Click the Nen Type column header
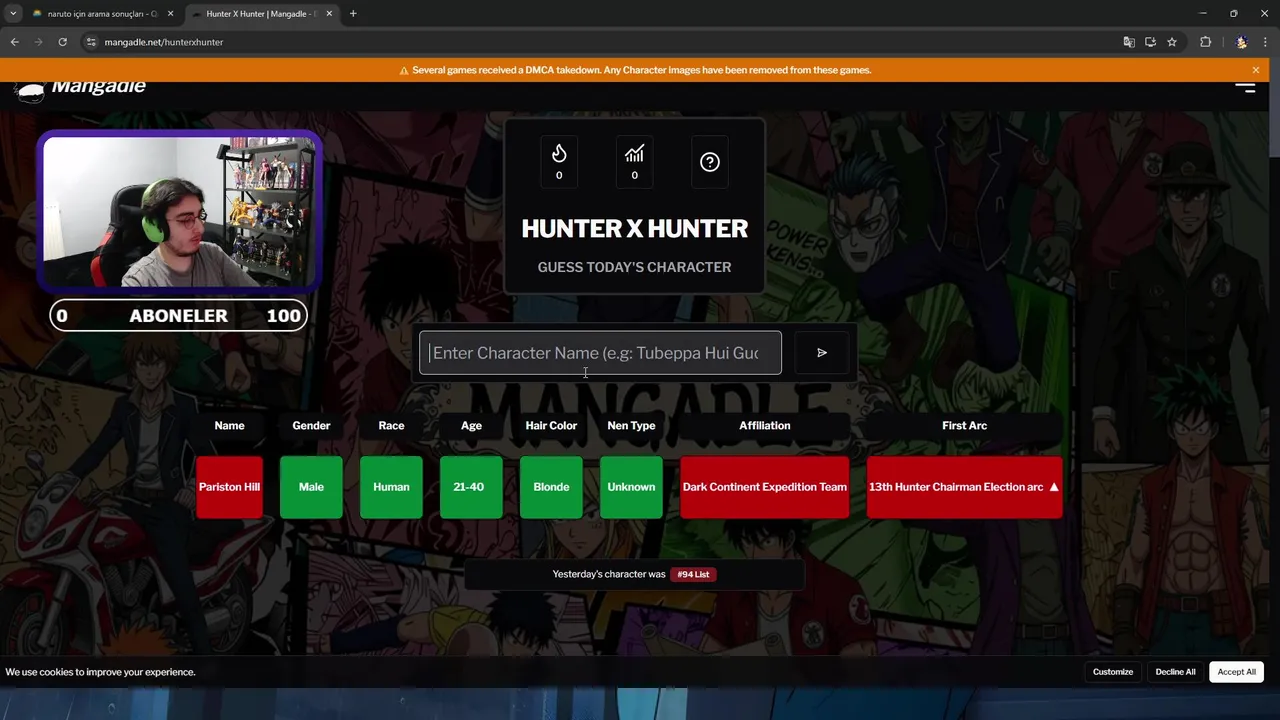This screenshot has height=720, width=1280. point(631,426)
